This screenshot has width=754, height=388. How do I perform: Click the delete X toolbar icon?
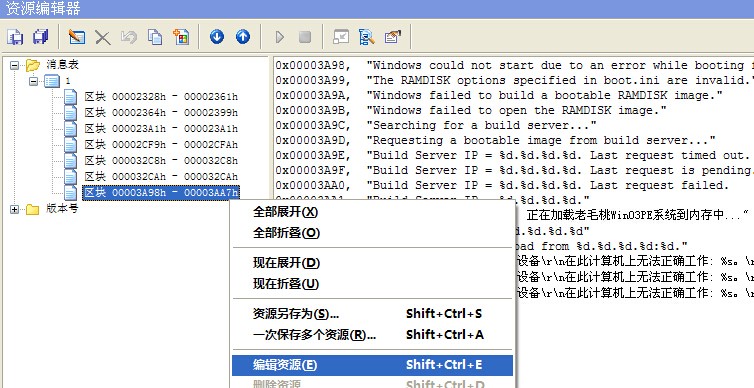(102, 37)
